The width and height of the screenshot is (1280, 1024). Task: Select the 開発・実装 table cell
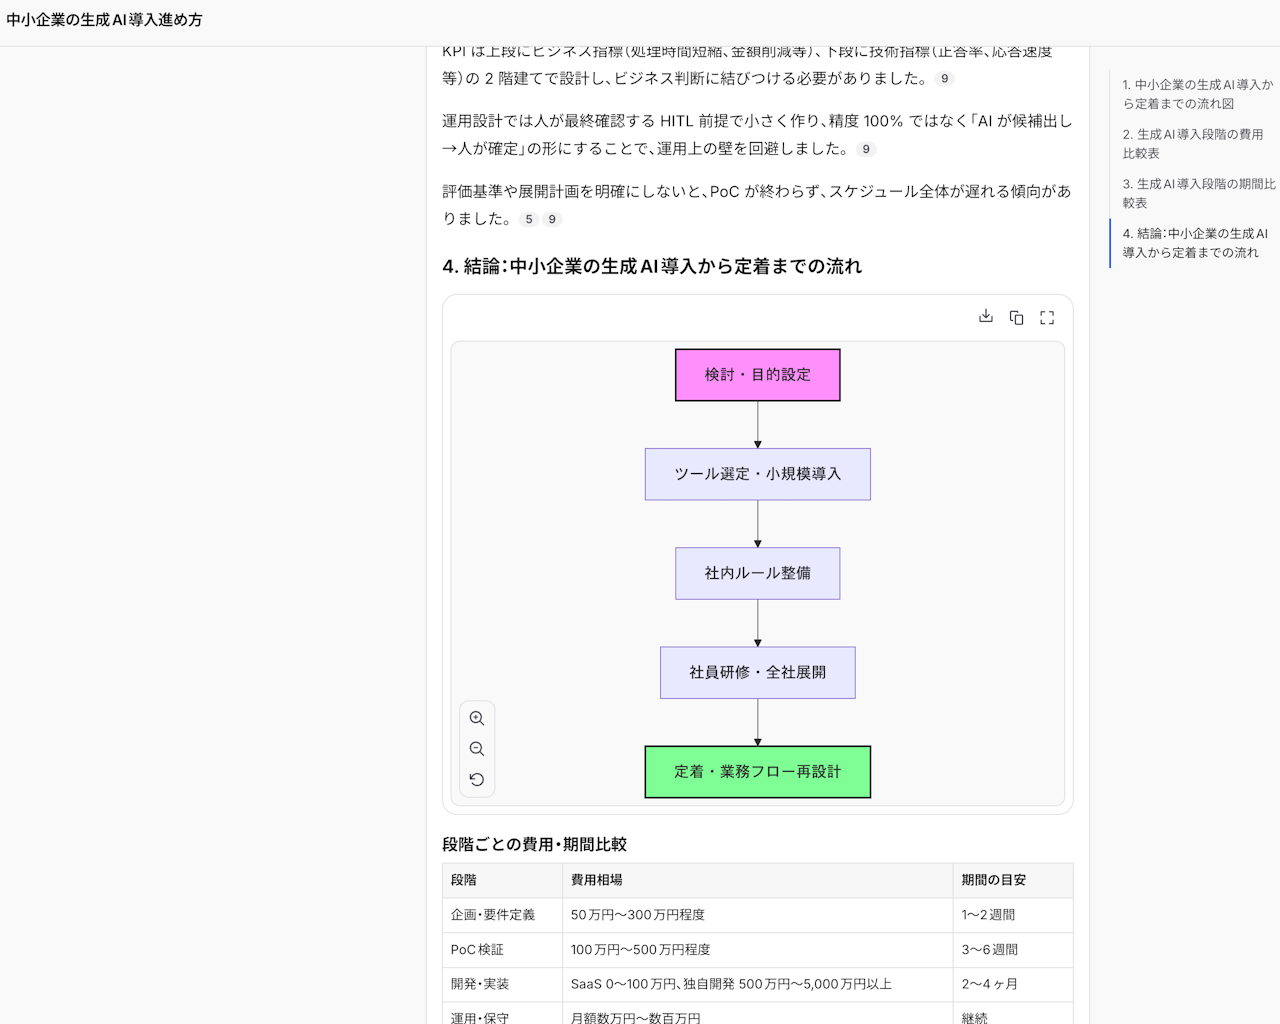pos(503,984)
